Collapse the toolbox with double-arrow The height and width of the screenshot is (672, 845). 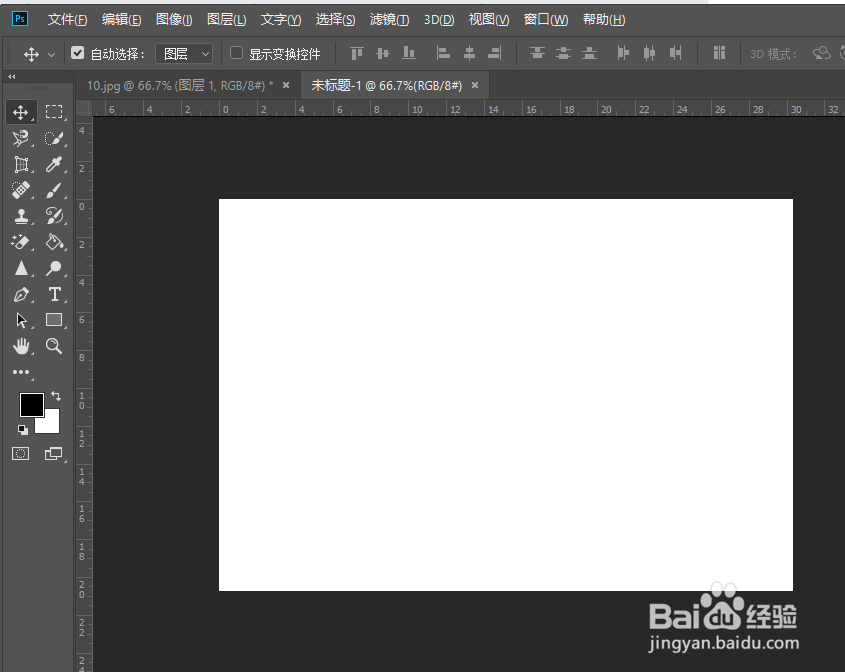pos(12,77)
